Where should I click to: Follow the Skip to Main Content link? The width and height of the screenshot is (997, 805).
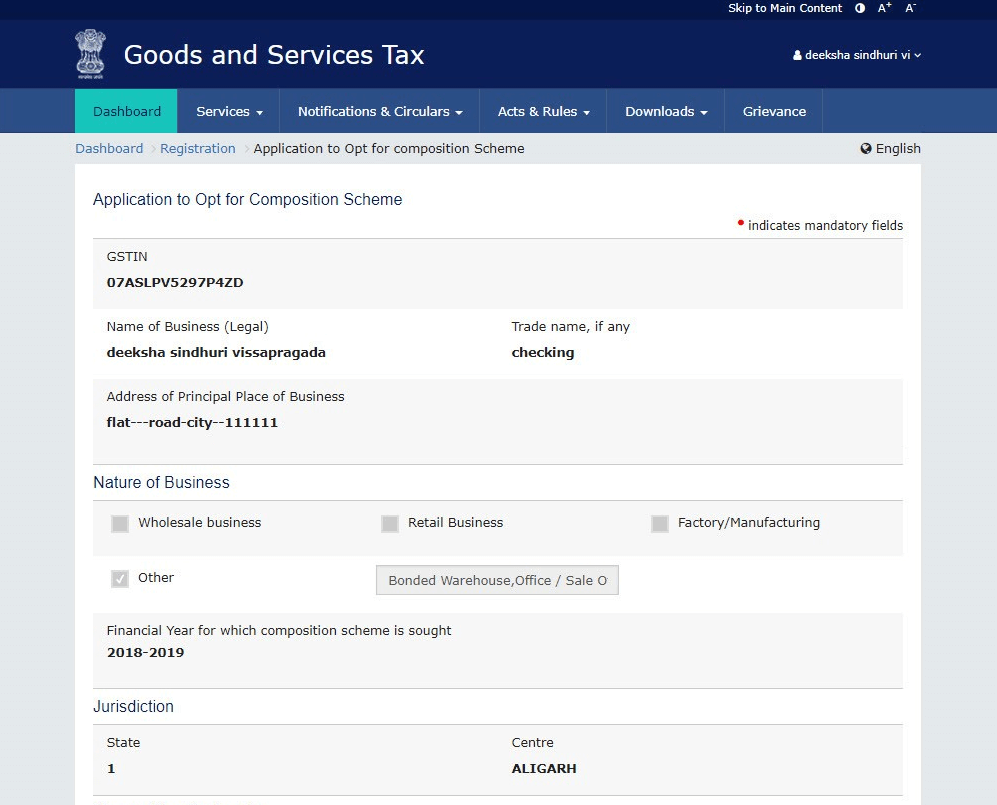(785, 8)
